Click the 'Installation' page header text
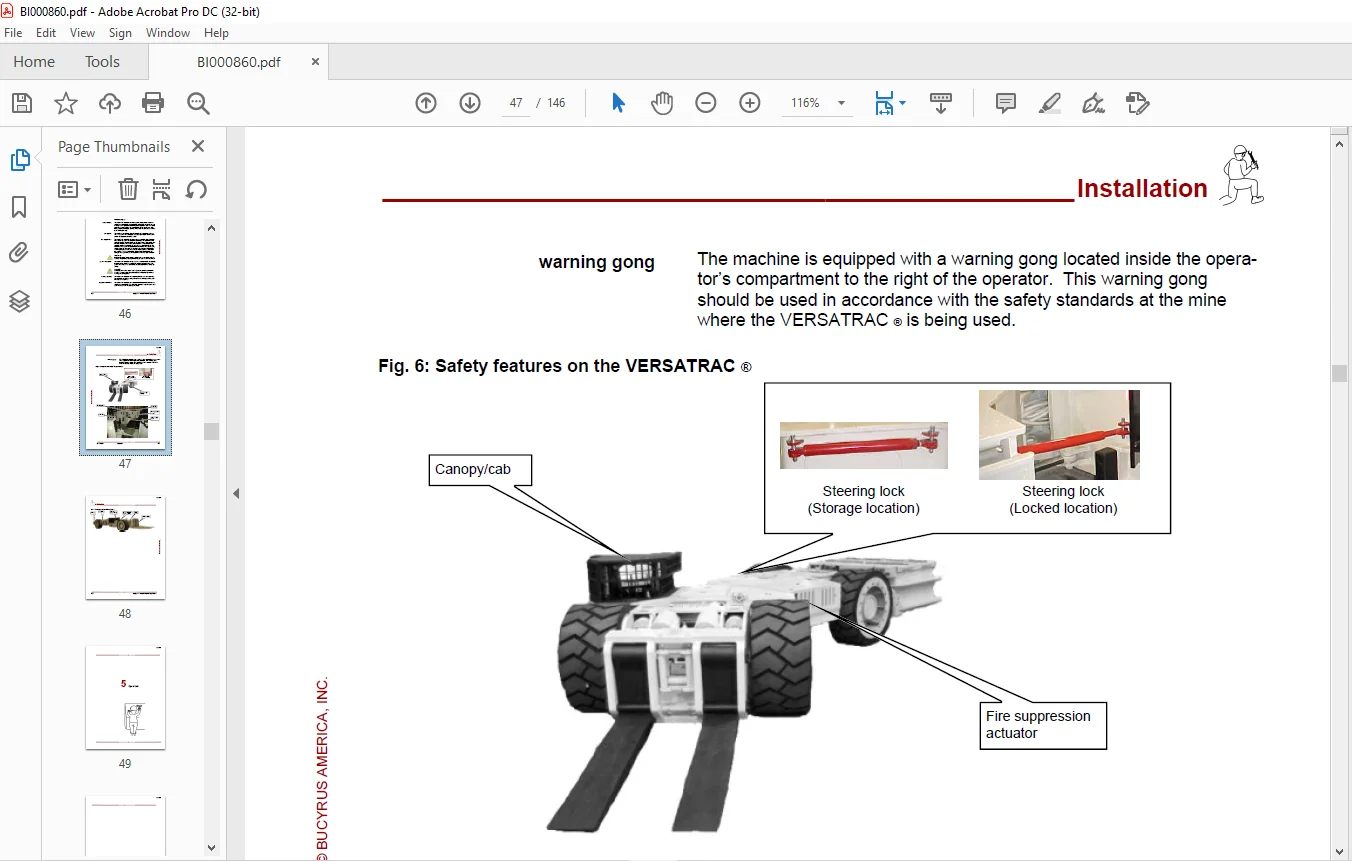This screenshot has width=1352, height=861. point(1142,188)
